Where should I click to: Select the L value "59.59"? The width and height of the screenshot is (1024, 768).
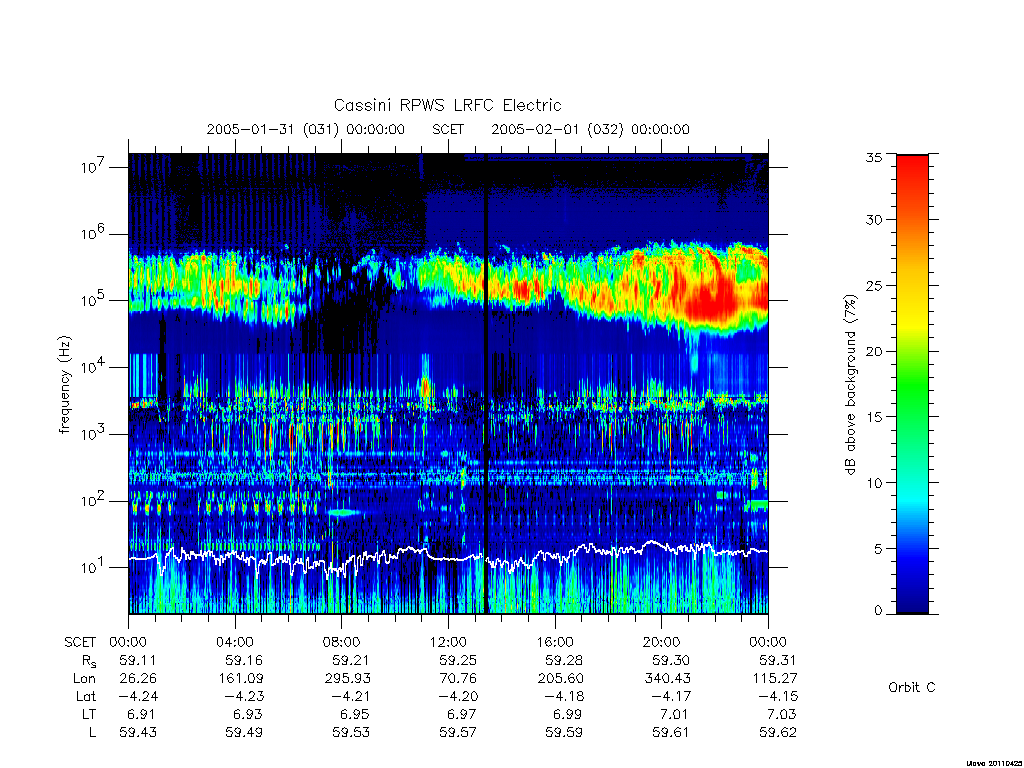pos(564,733)
